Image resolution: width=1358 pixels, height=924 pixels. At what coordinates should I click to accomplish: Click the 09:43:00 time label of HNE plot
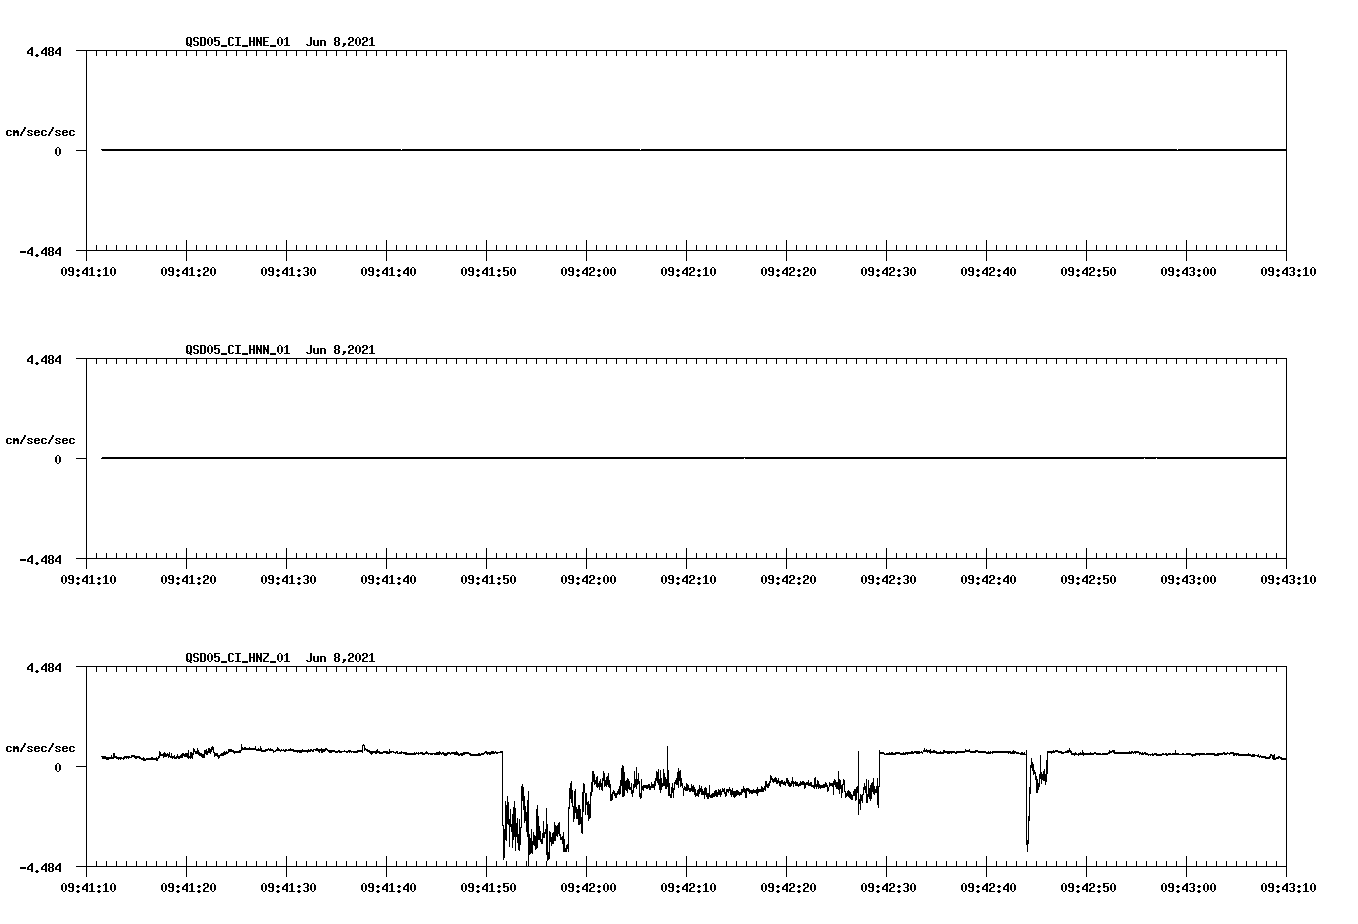pyautogui.click(x=1188, y=271)
